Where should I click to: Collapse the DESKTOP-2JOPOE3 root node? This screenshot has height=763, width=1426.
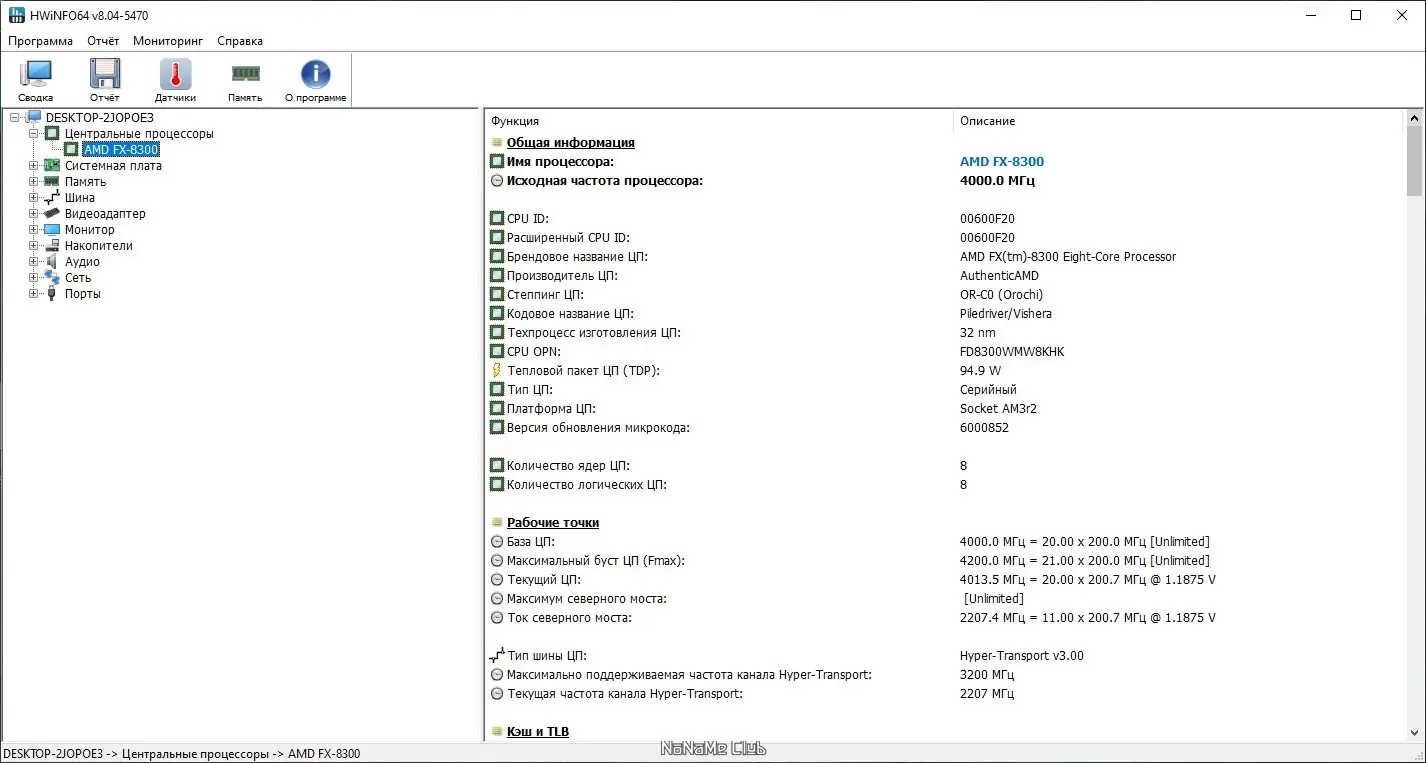point(15,118)
